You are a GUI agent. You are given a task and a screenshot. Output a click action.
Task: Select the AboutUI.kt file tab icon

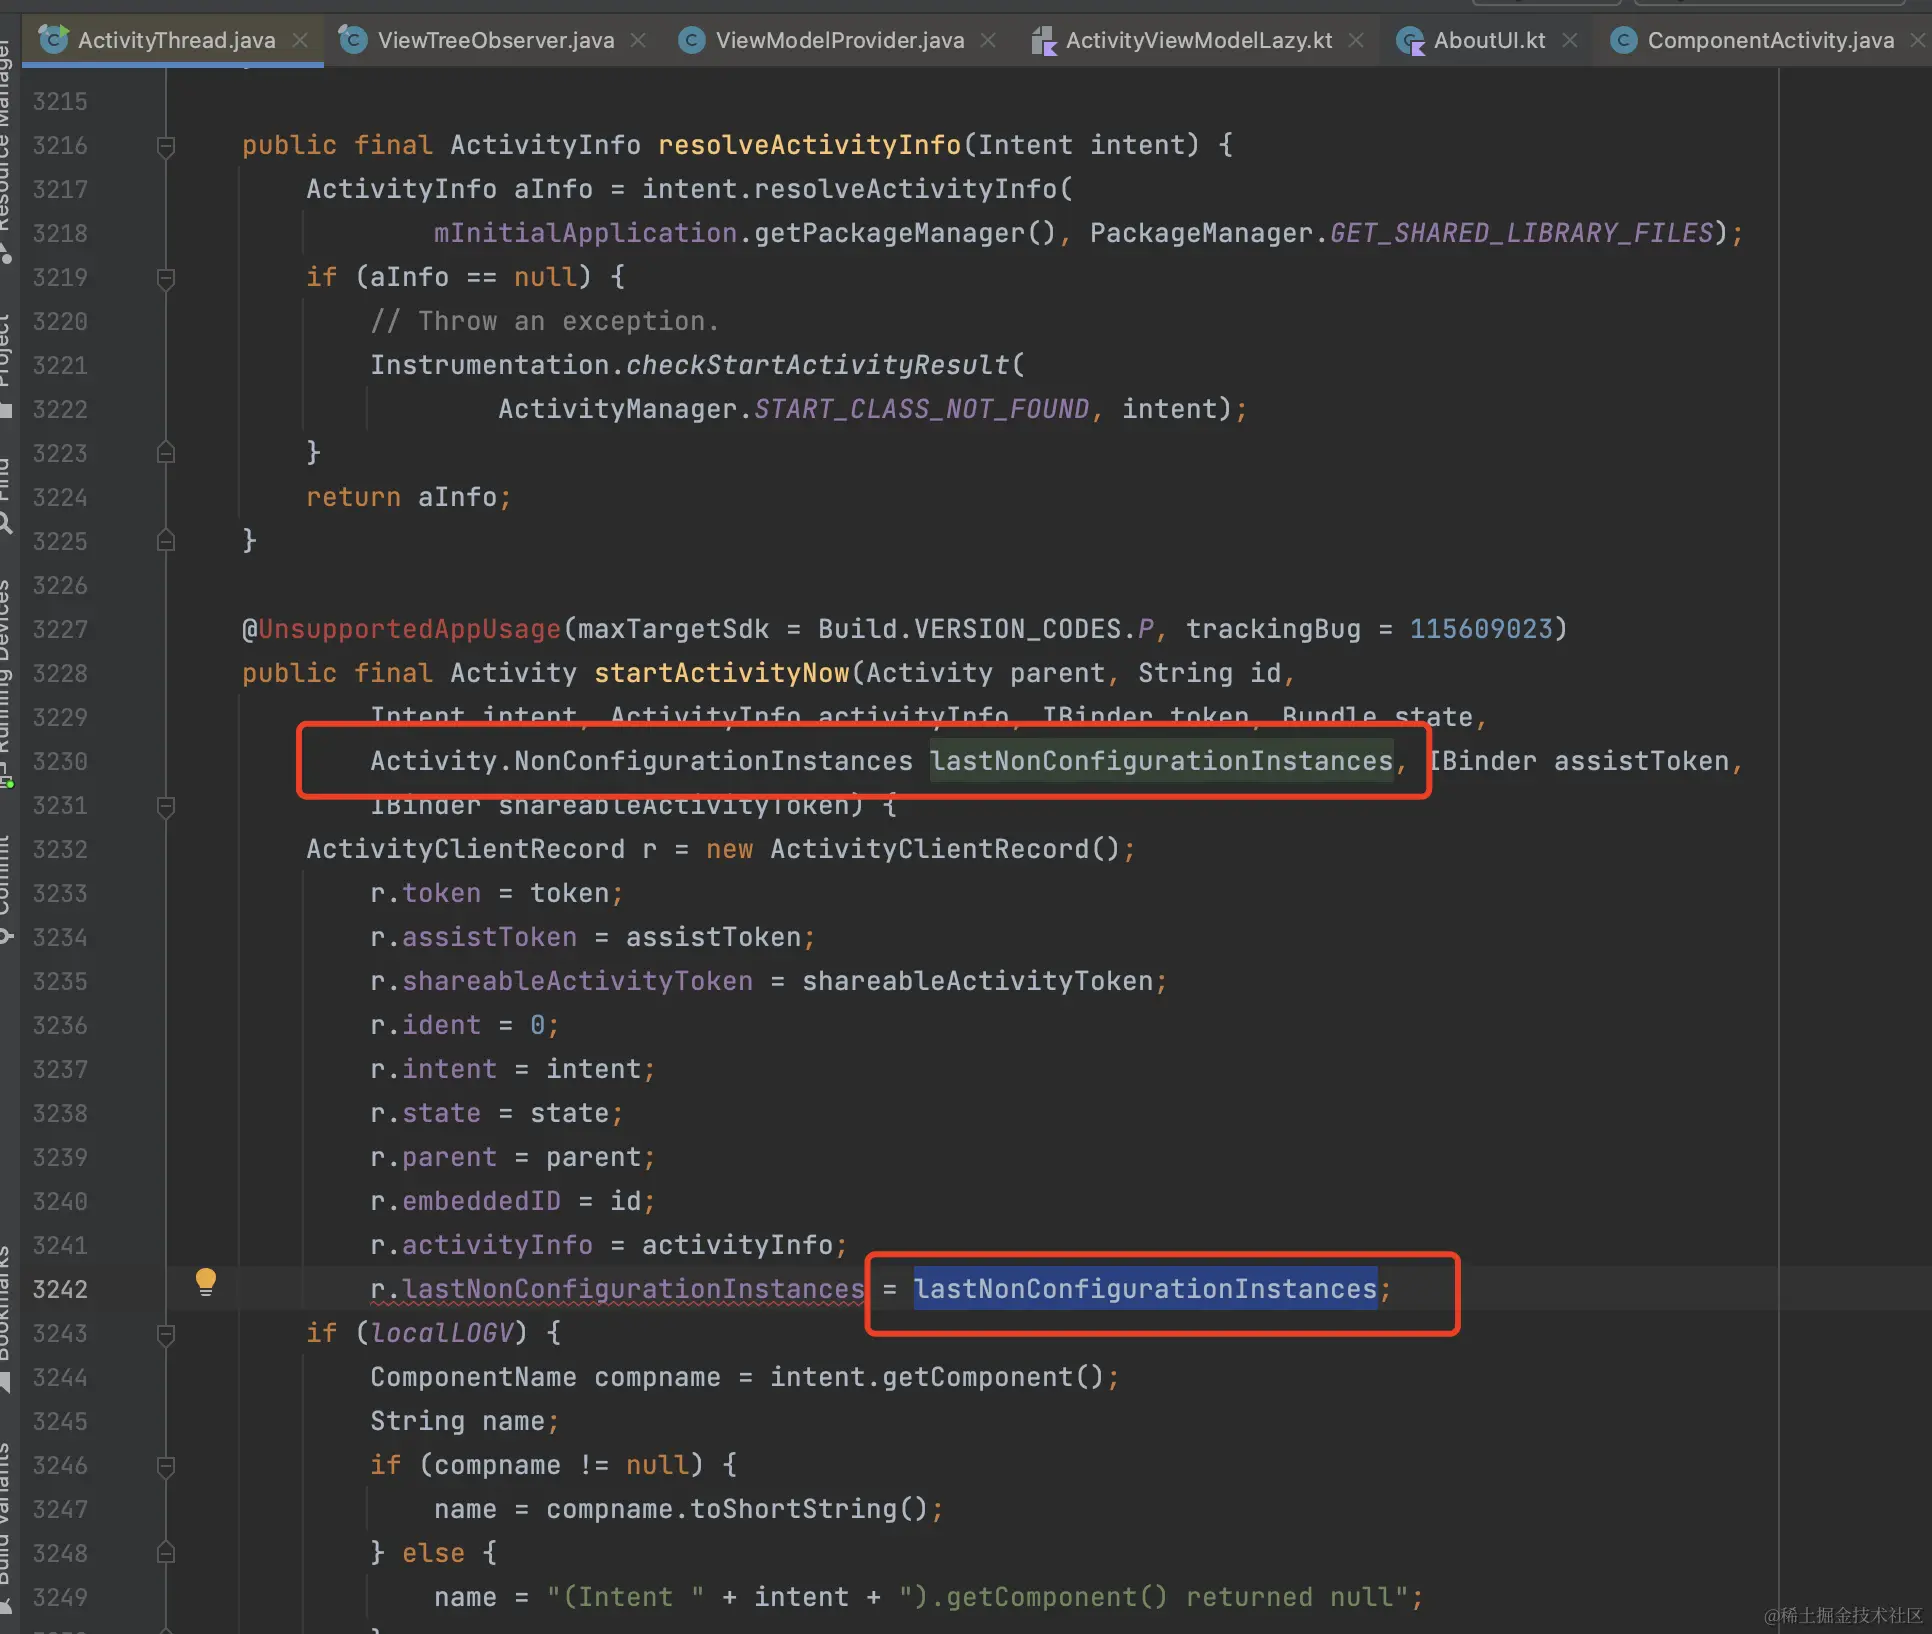point(1410,41)
